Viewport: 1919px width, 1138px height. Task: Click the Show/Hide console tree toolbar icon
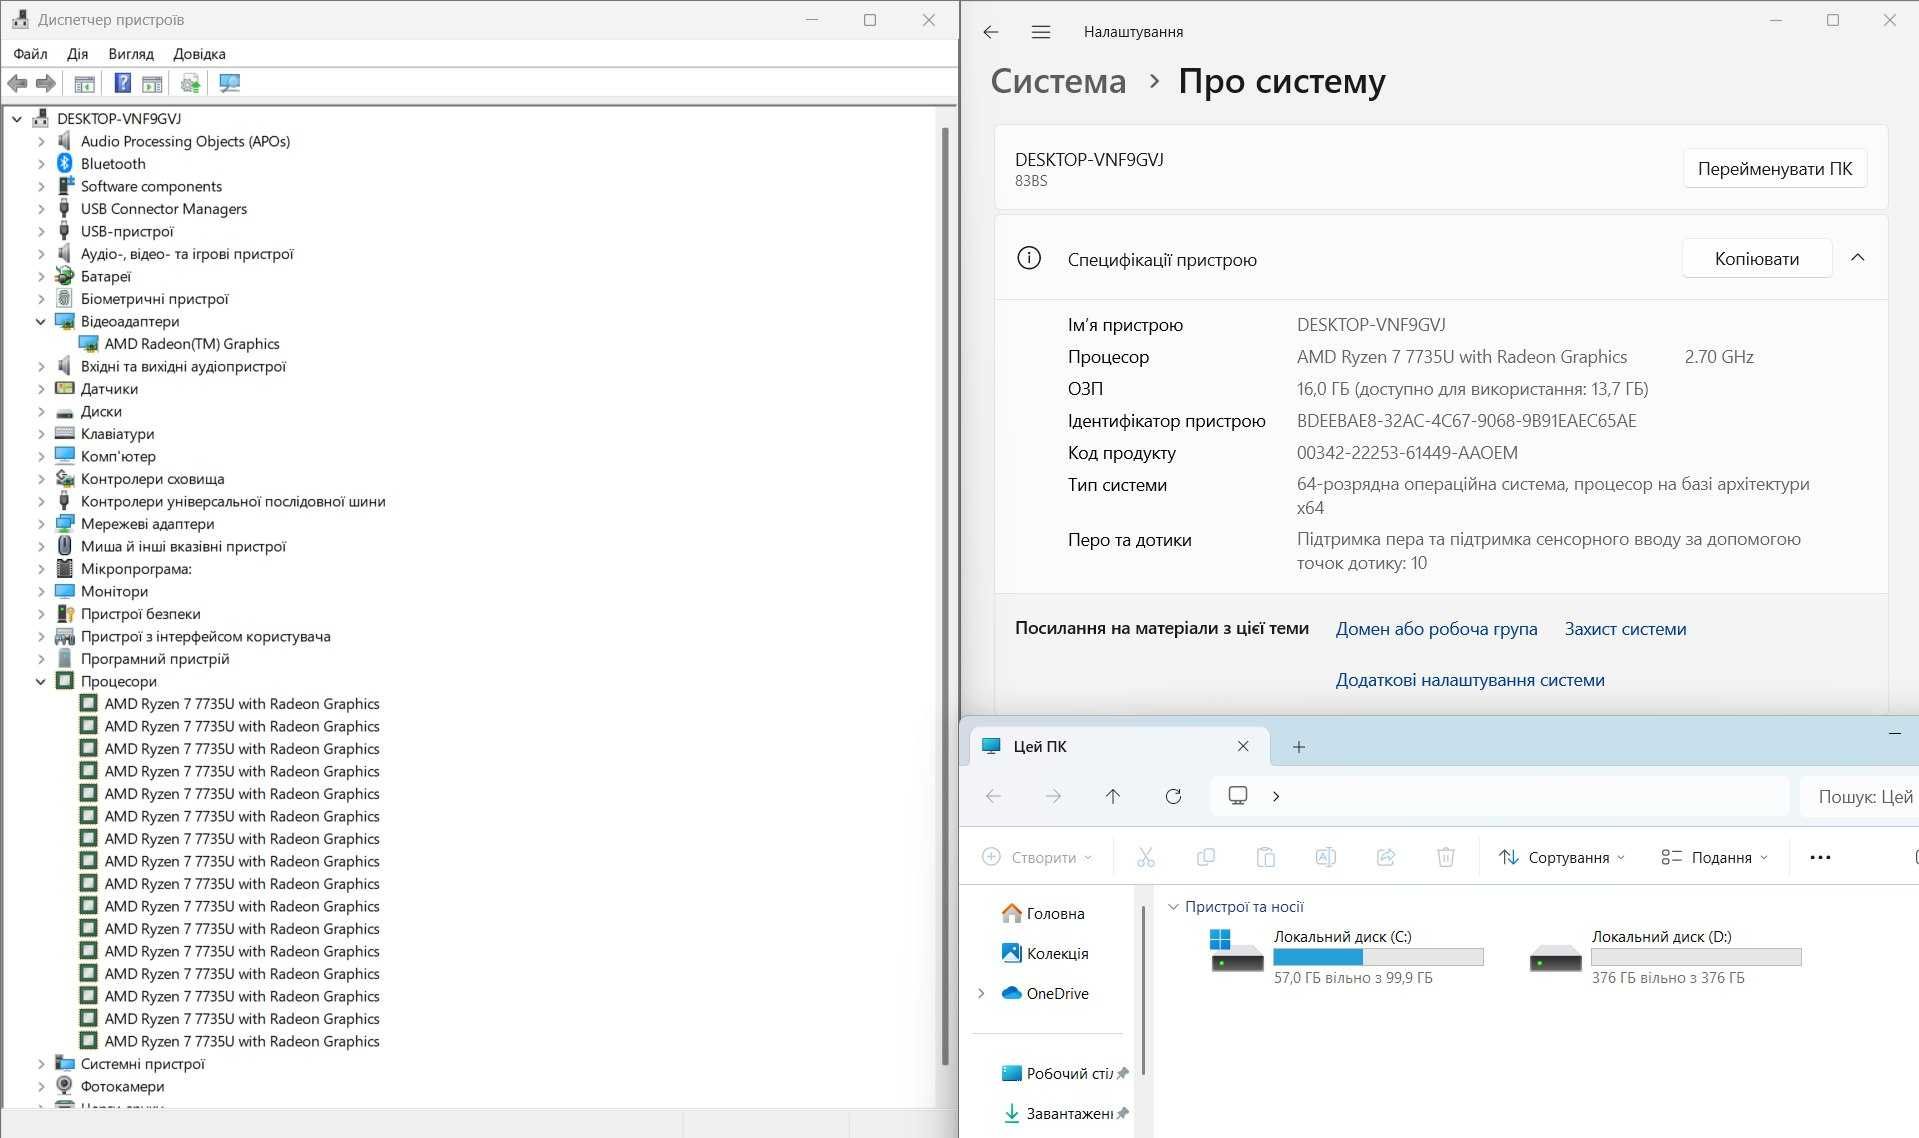84,84
